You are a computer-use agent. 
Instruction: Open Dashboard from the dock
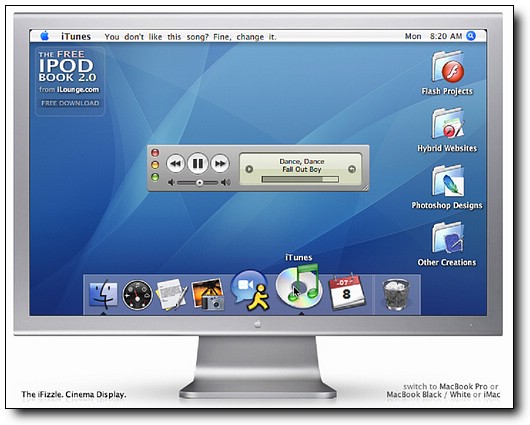(137, 295)
